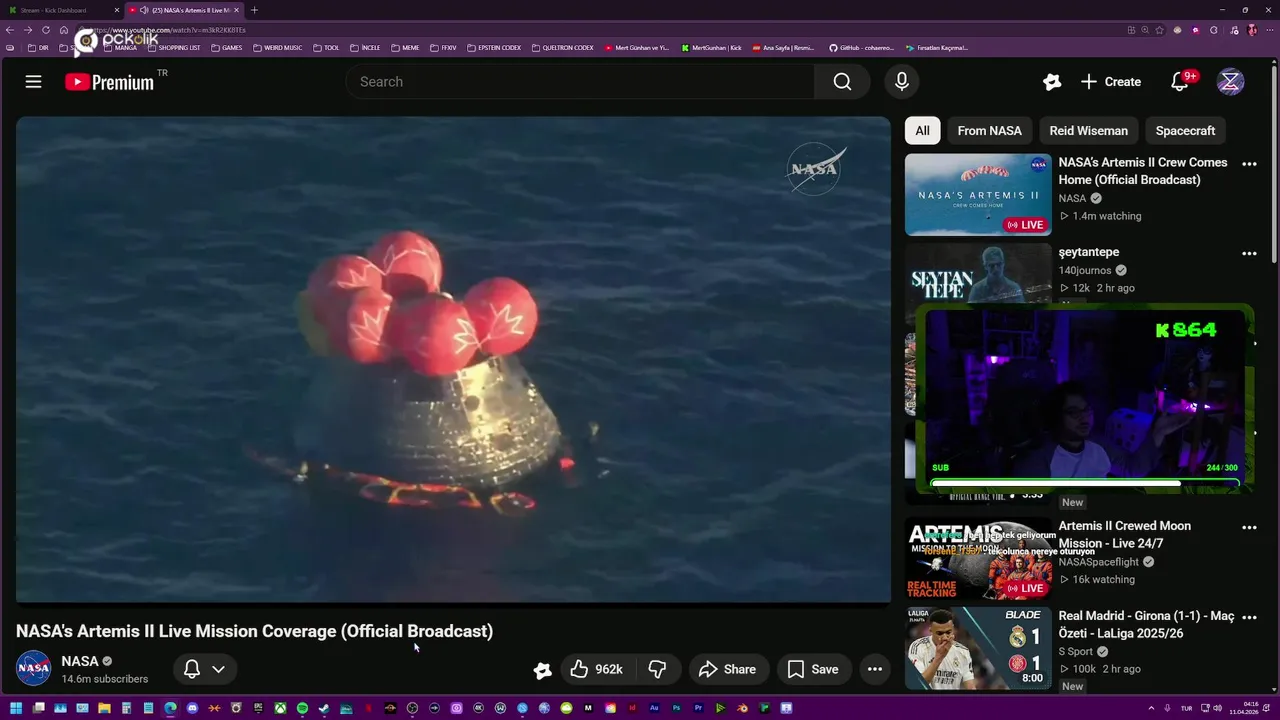Open the Create dropdown button
This screenshot has width=1280, height=720.
(x=1110, y=82)
